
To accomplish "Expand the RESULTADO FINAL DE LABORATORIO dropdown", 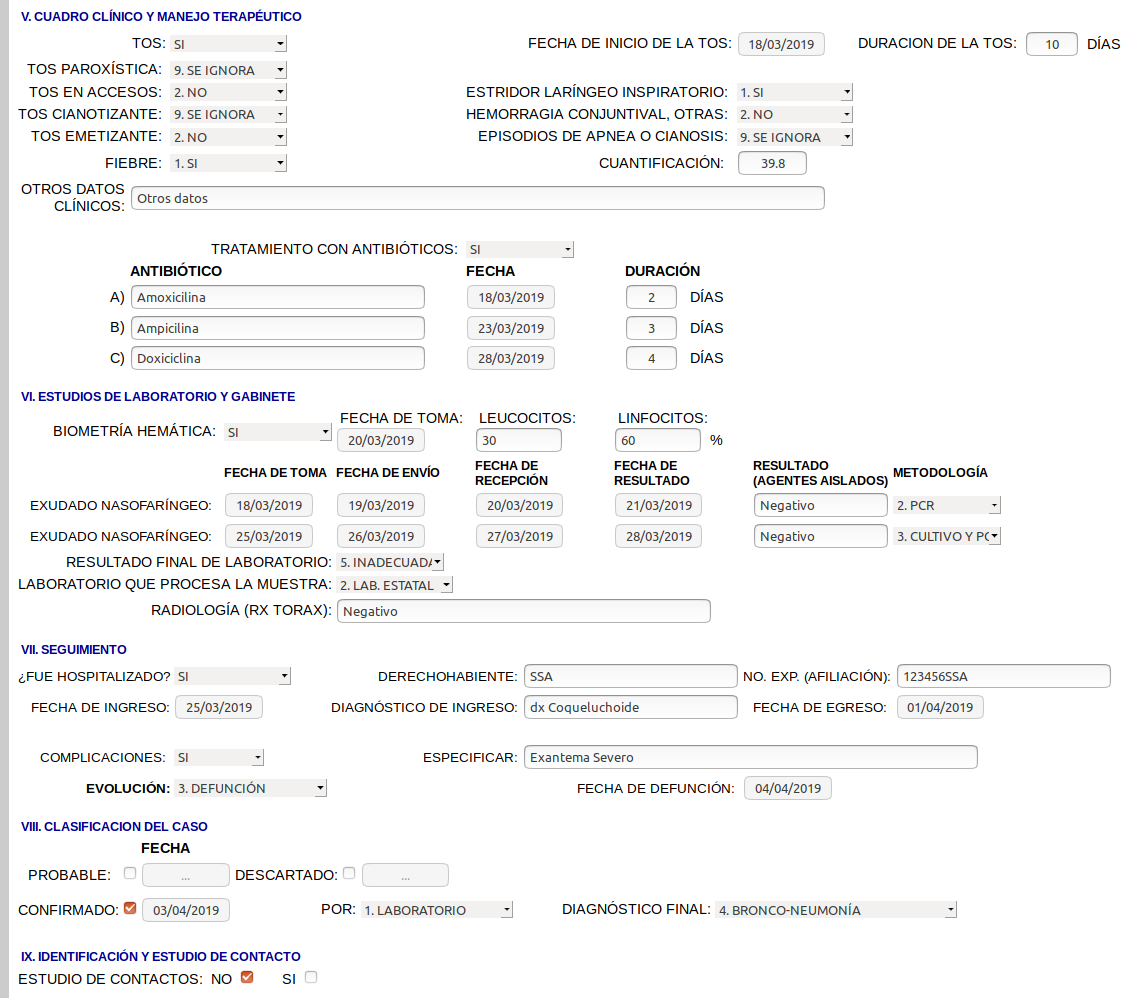I will 390,562.
